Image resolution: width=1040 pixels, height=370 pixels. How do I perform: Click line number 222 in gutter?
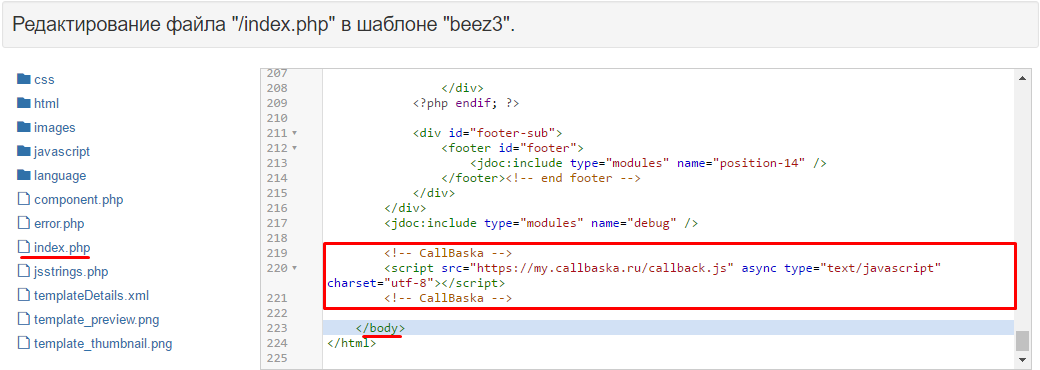tap(277, 314)
